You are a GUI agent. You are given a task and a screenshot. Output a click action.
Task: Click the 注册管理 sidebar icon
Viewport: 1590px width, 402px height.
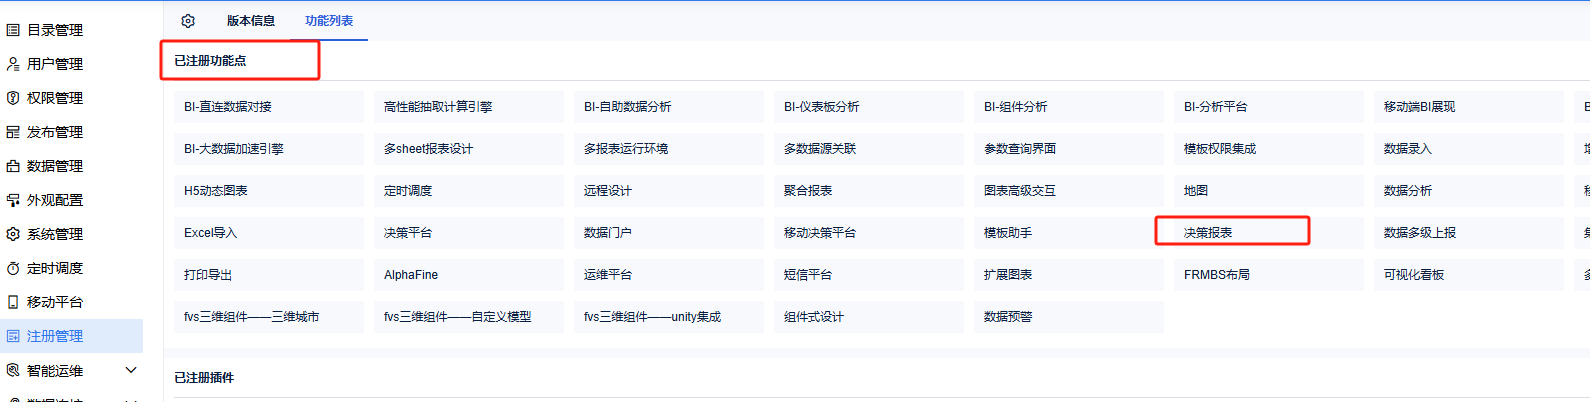13,336
